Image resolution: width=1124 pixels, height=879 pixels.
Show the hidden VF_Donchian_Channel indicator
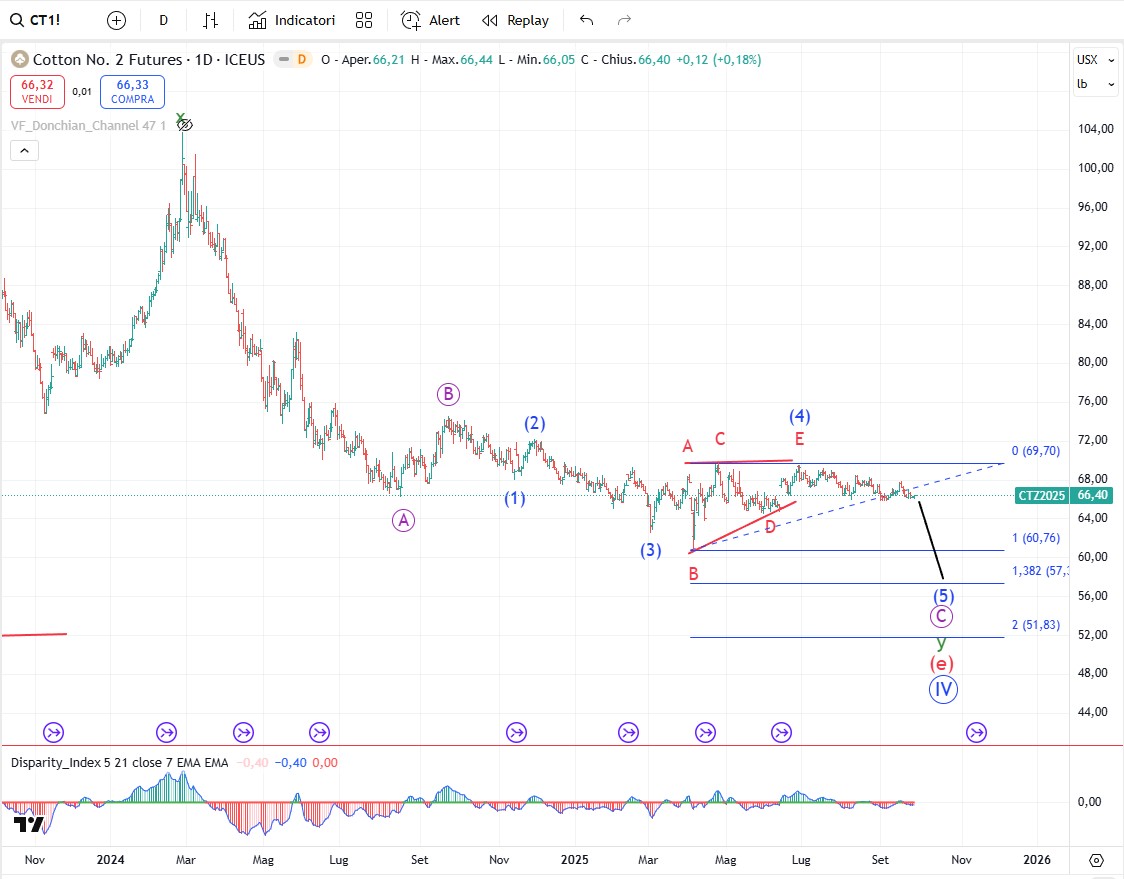click(184, 125)
